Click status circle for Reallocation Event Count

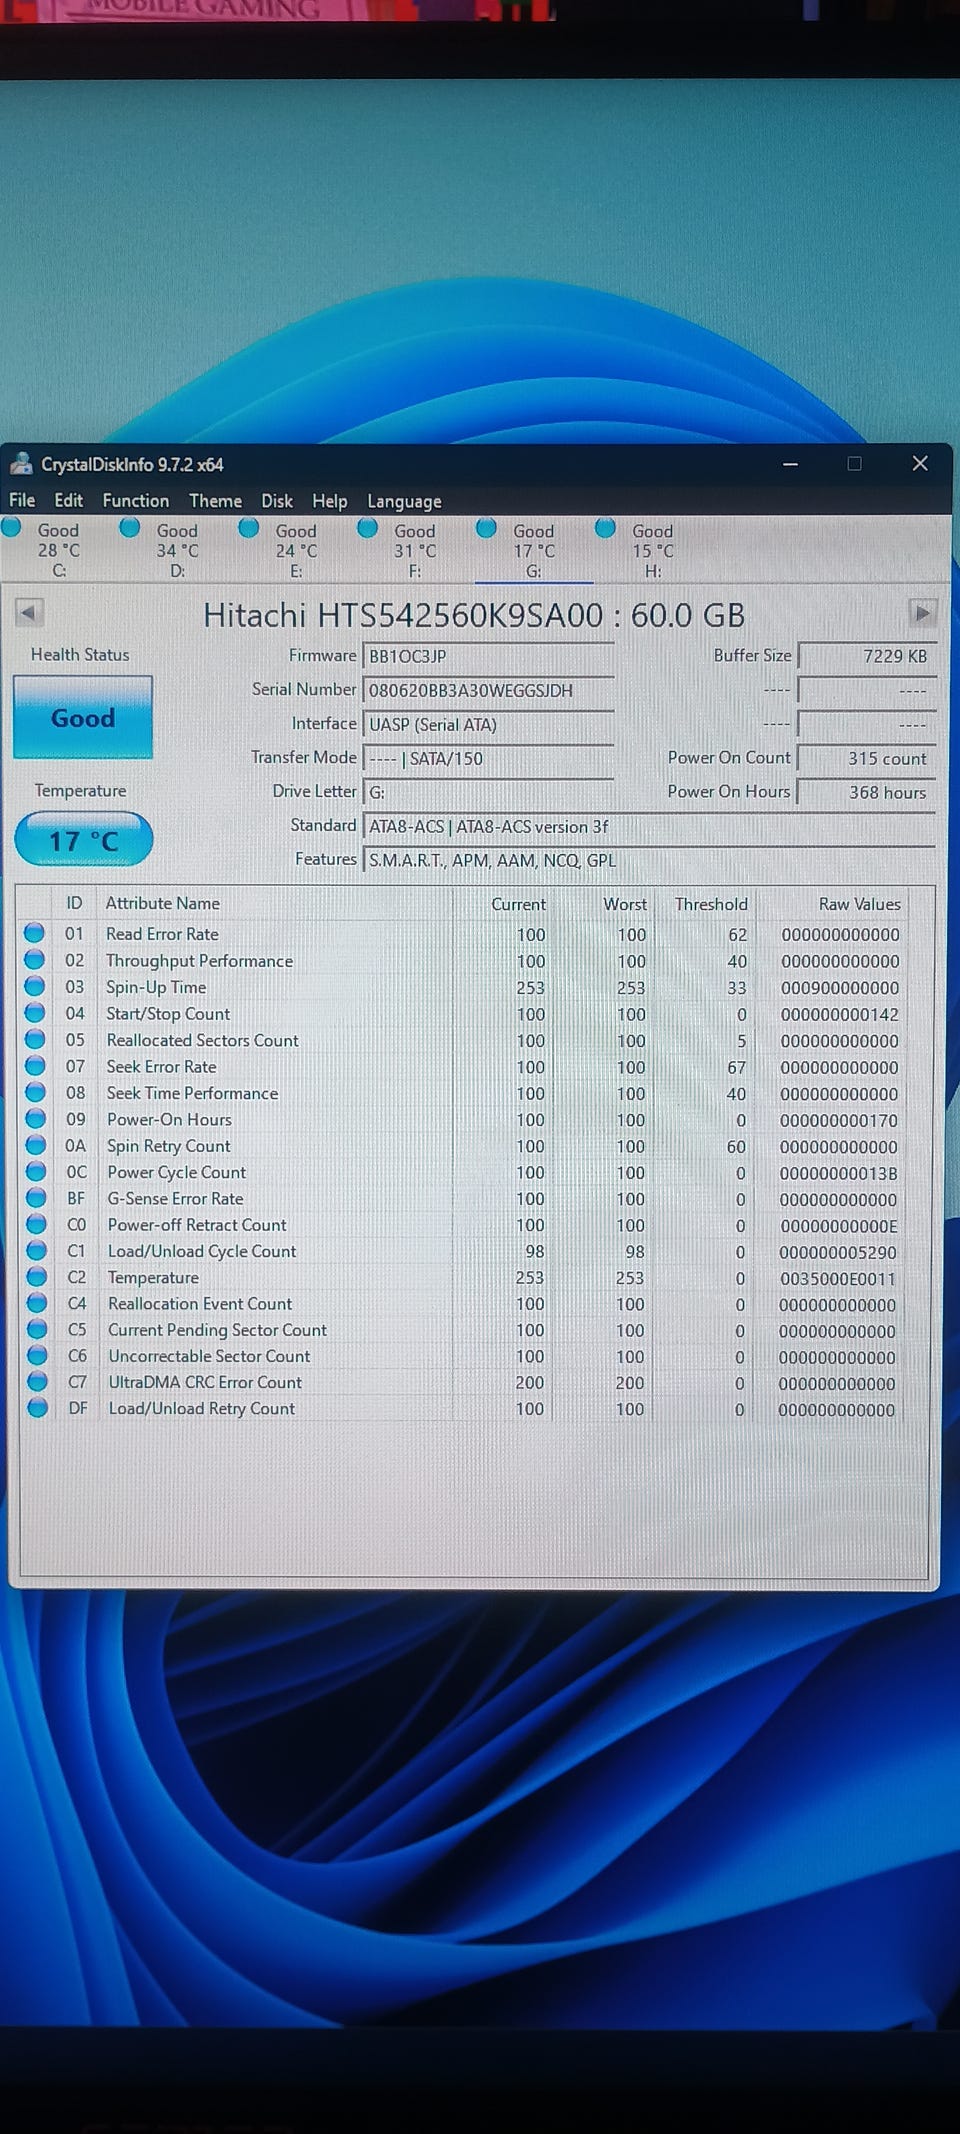(x=37, y=1303)
